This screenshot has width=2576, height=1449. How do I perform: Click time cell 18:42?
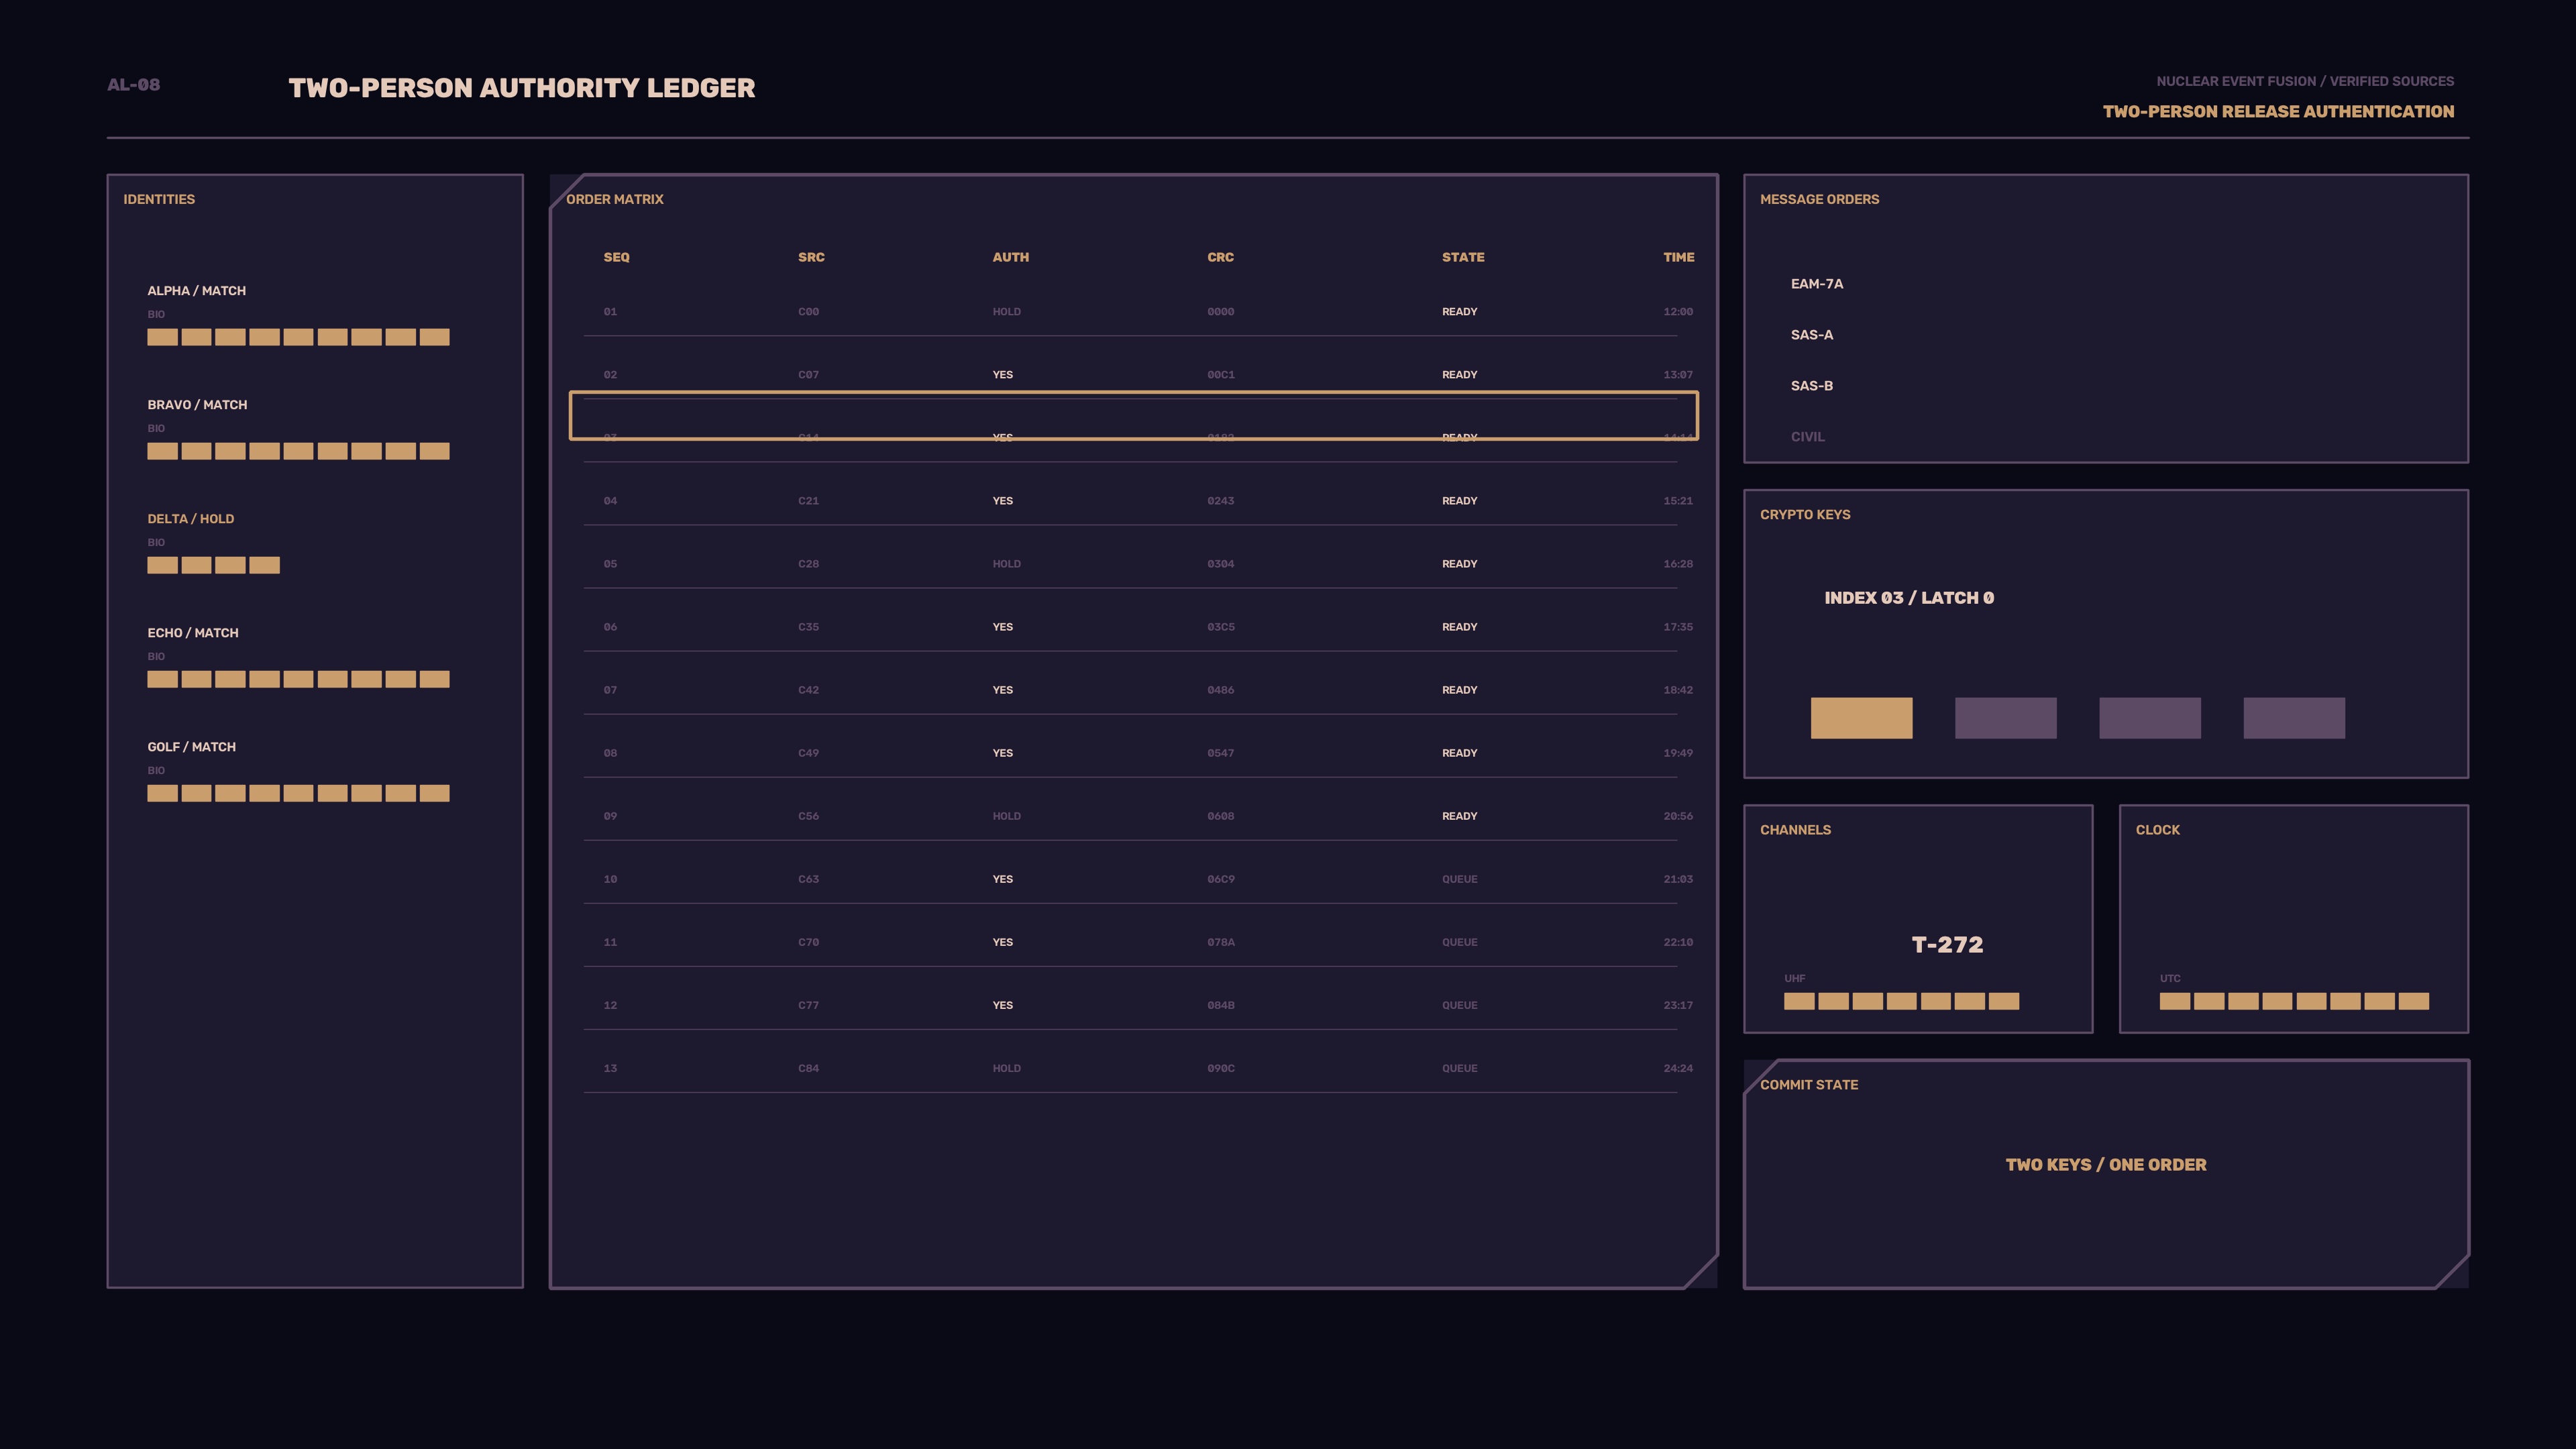point(1678,690)
